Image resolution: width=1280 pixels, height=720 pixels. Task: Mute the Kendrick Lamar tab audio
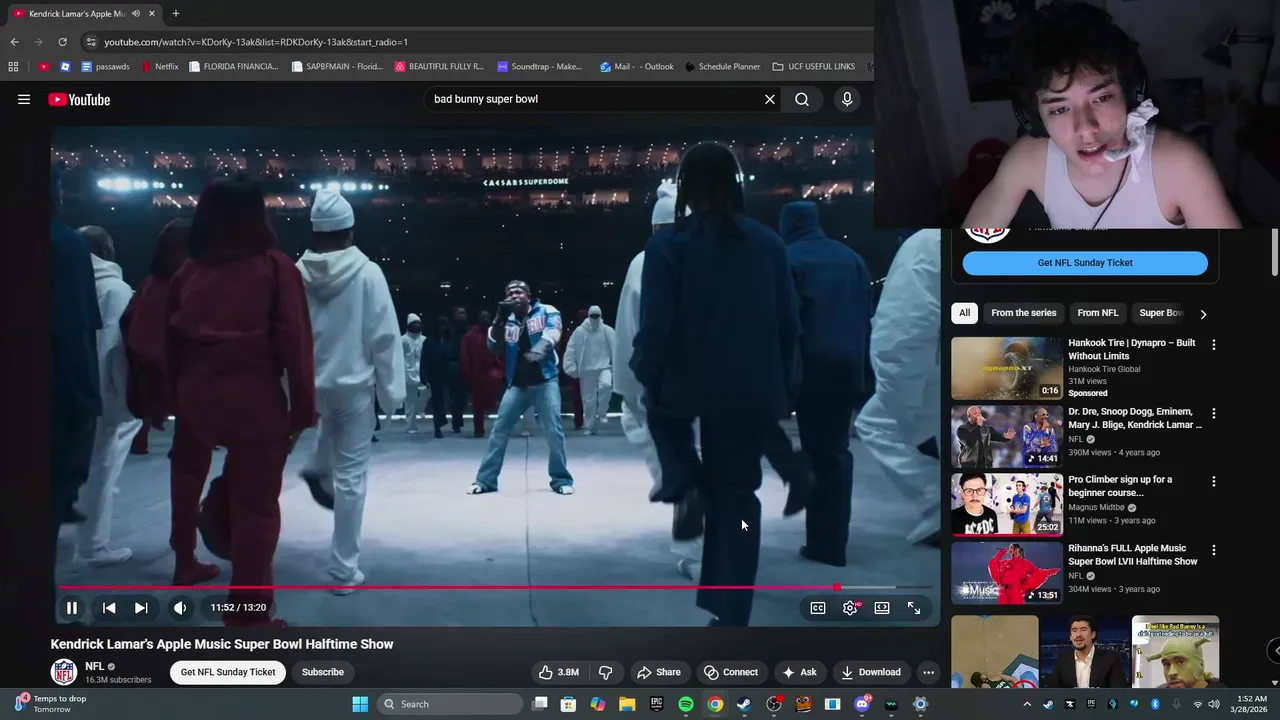tap(135, 13)
